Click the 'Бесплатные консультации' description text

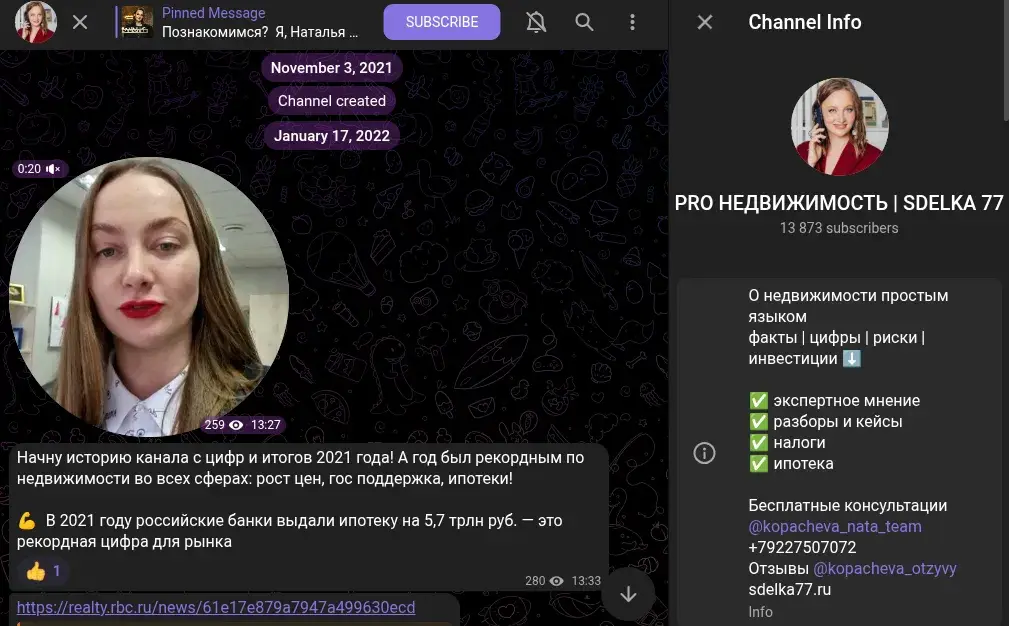[x=847, y=506]
